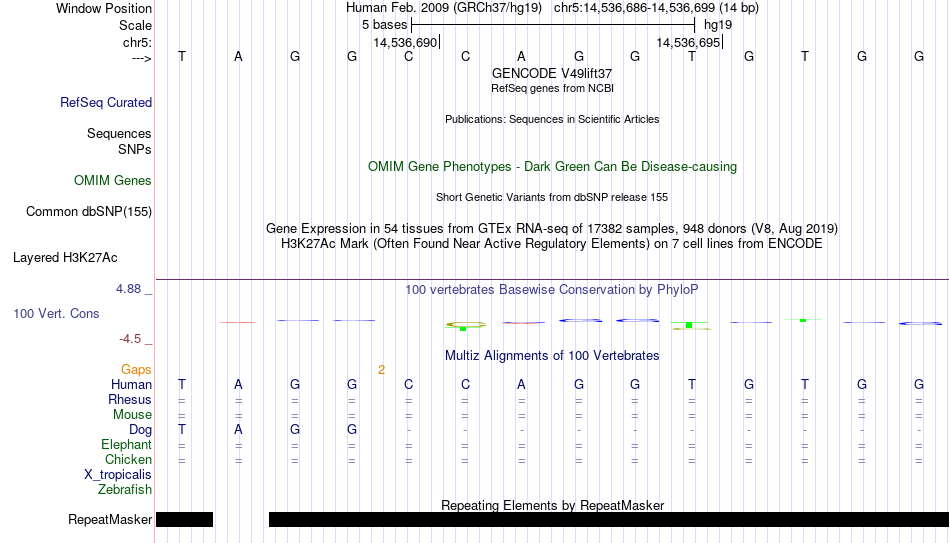Screen dimensions: 950x543
Task: Click the 14,536,690 position marker
Action: [x=407, y=42]
